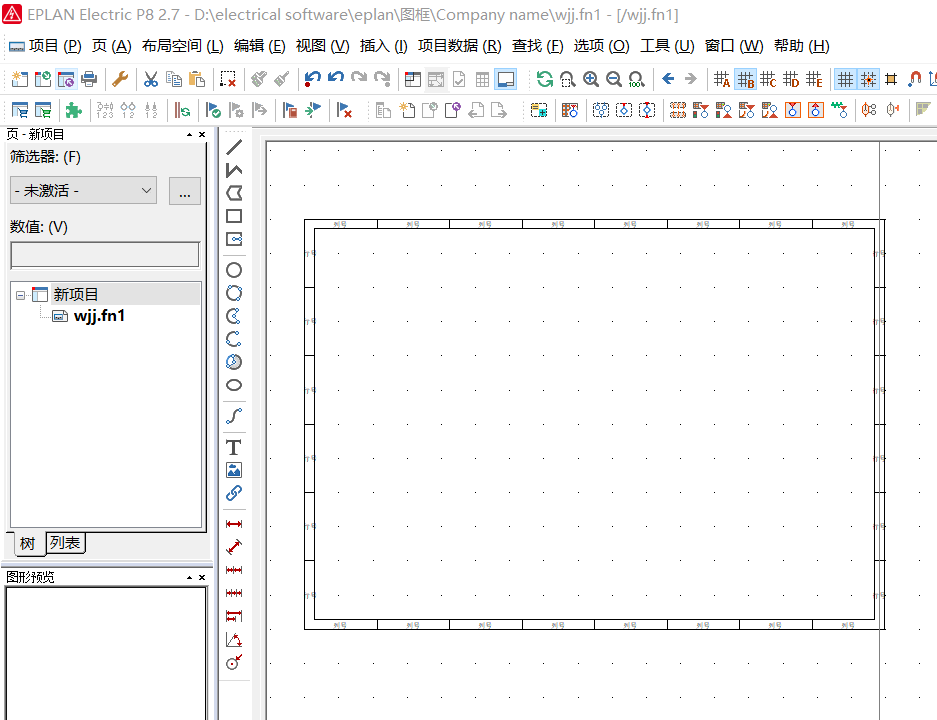Screen dimensions: 937x720
Task: Toggle the grid display button
Action: point(845,79)
